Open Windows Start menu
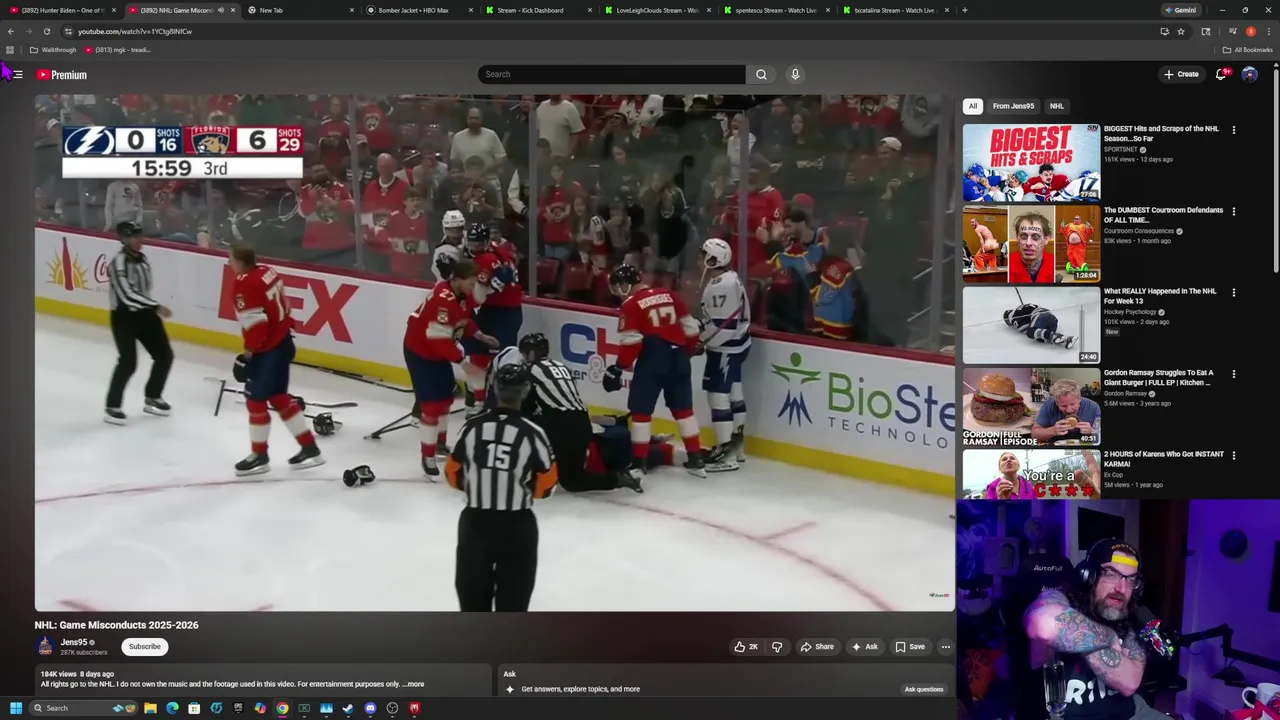This screenshot has width=1280, height=720. (x=15, y=708)
